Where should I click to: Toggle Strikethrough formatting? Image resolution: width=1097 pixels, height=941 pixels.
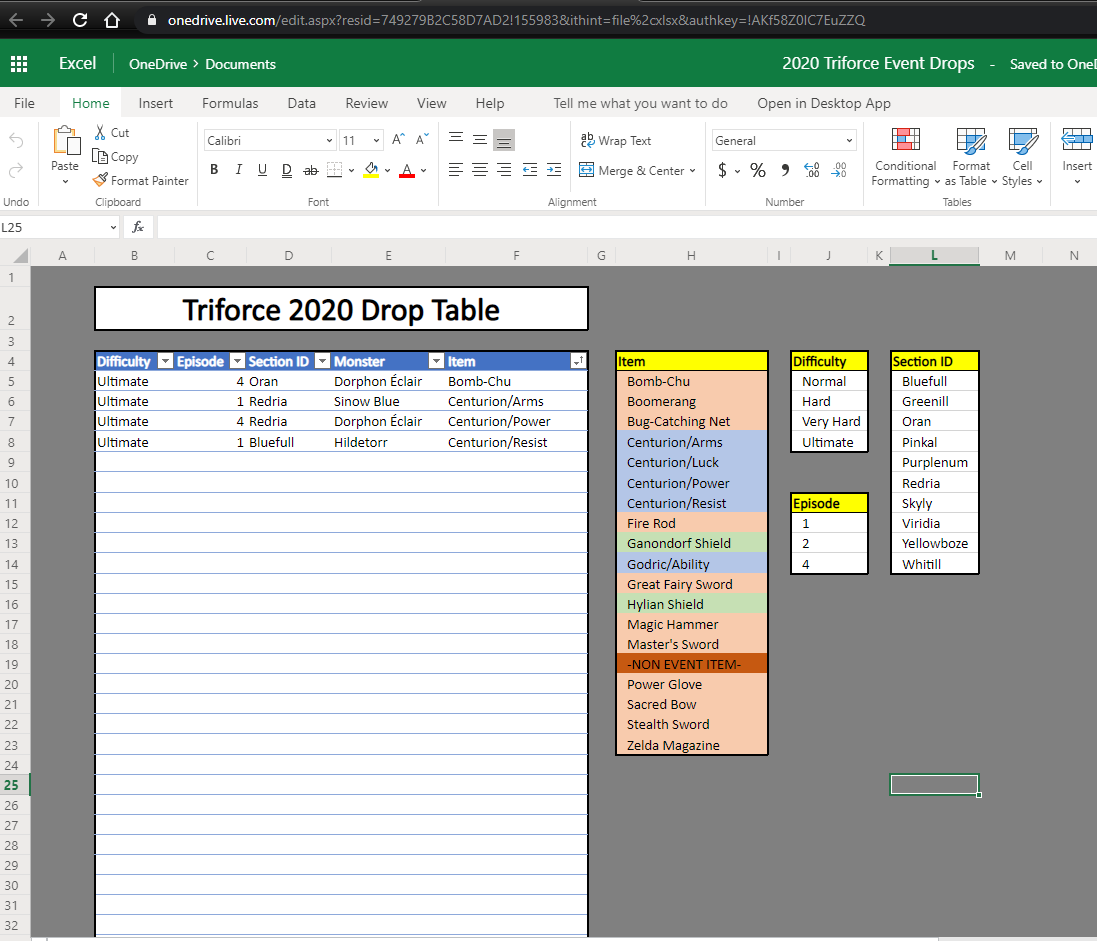(x=311, y=170)
